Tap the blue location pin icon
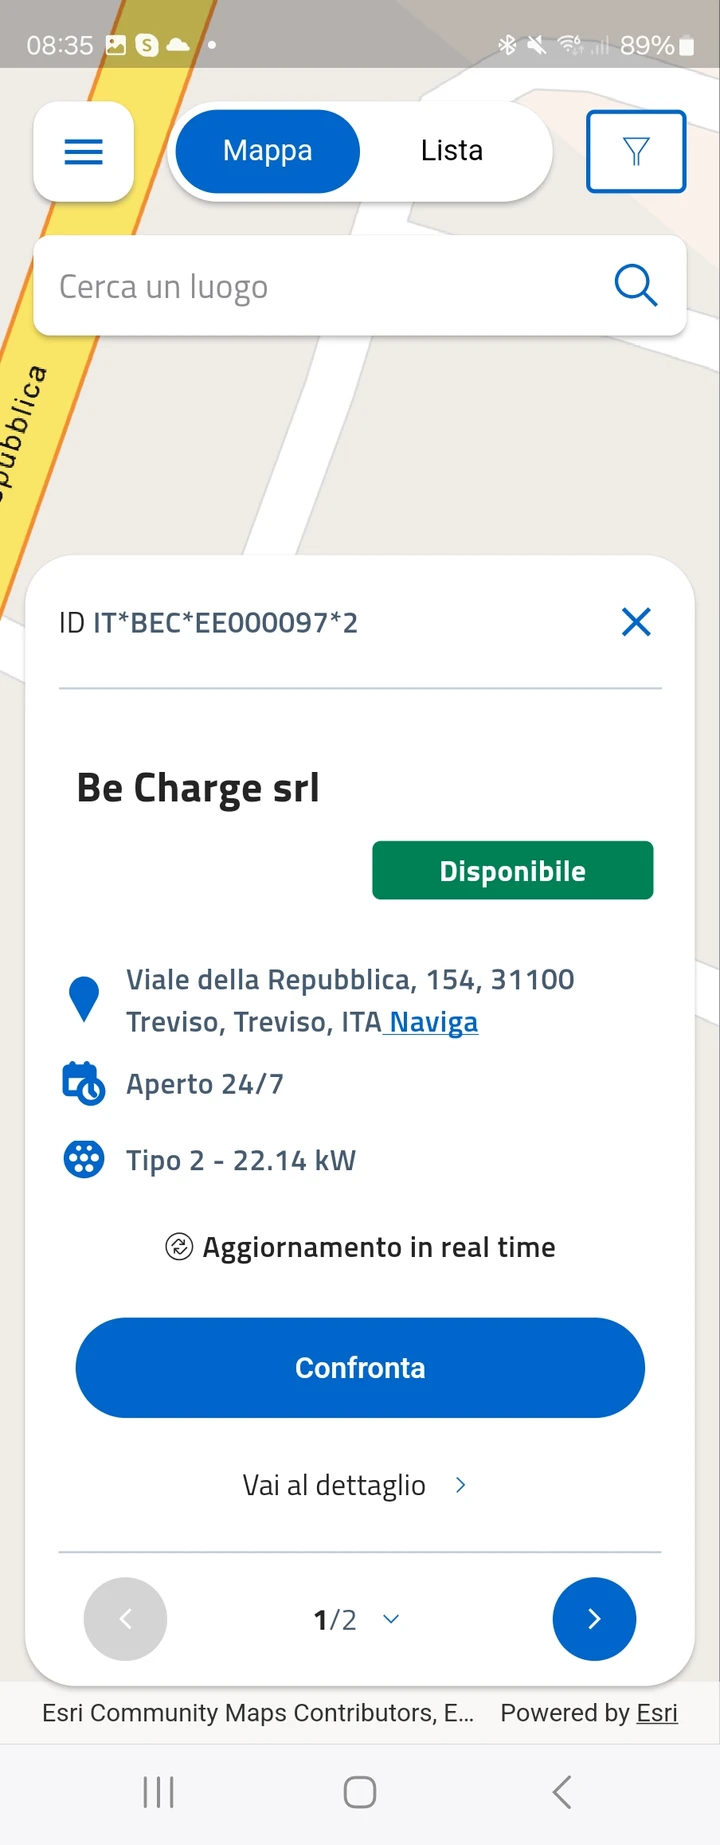 point(84,999)
